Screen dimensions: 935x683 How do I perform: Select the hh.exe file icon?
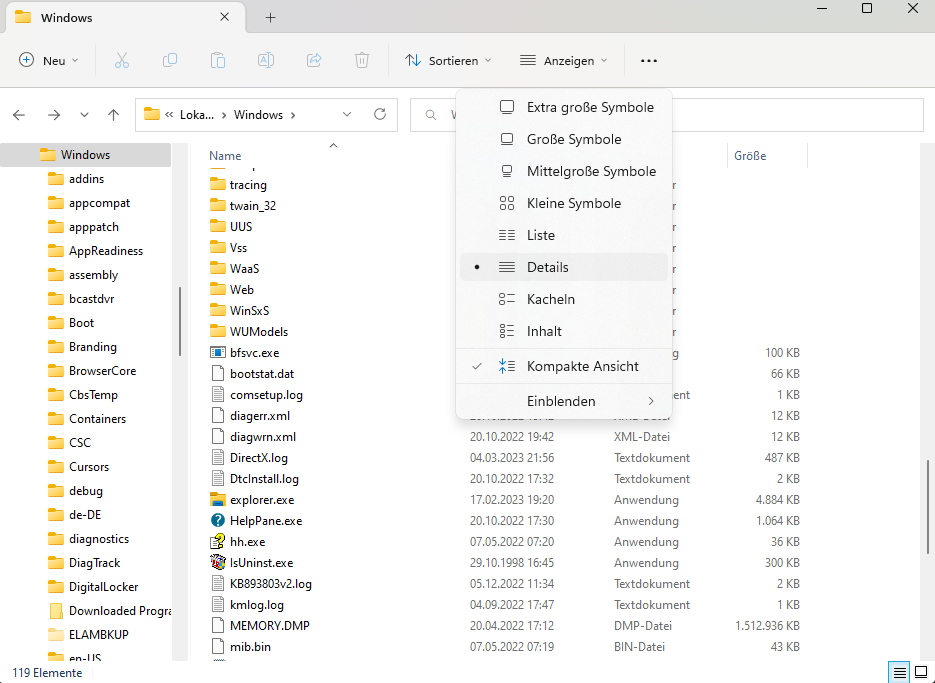(x=218, y=542)
